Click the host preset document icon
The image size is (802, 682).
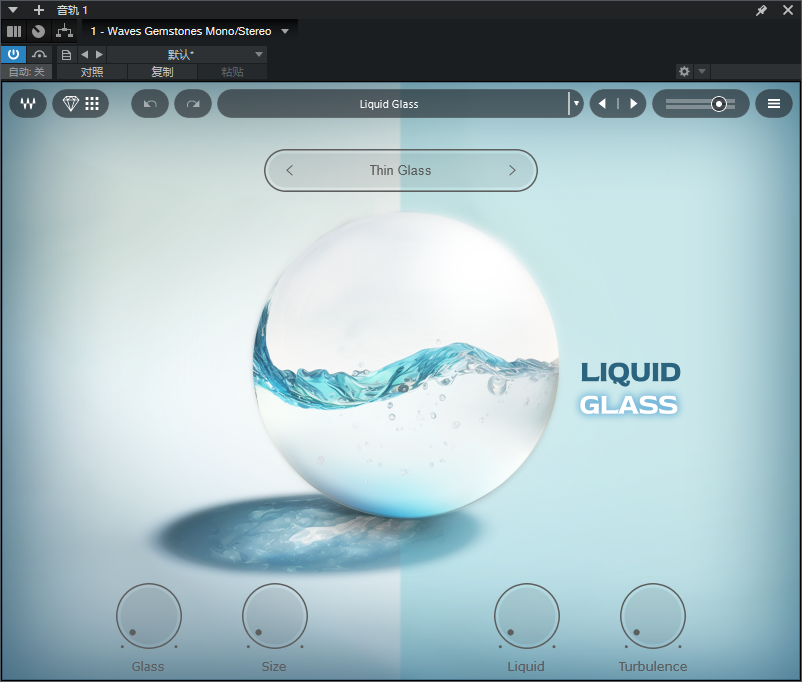coord(66,54)
